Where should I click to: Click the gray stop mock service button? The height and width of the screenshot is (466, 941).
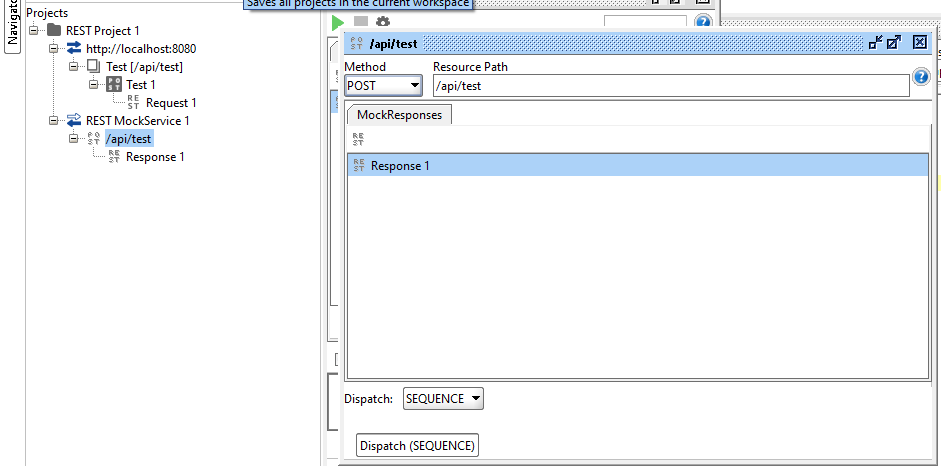[361, 21]
